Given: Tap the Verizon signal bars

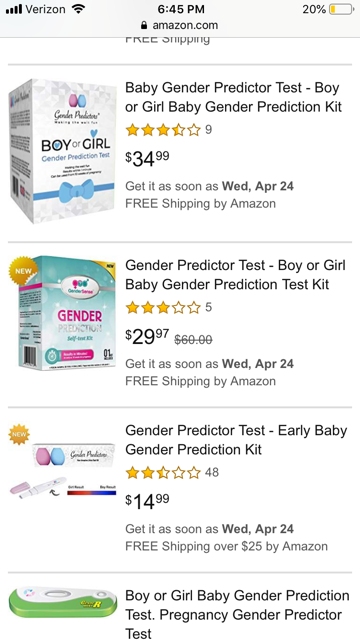Looking at the screenshot, I should [x=14, y=9].
